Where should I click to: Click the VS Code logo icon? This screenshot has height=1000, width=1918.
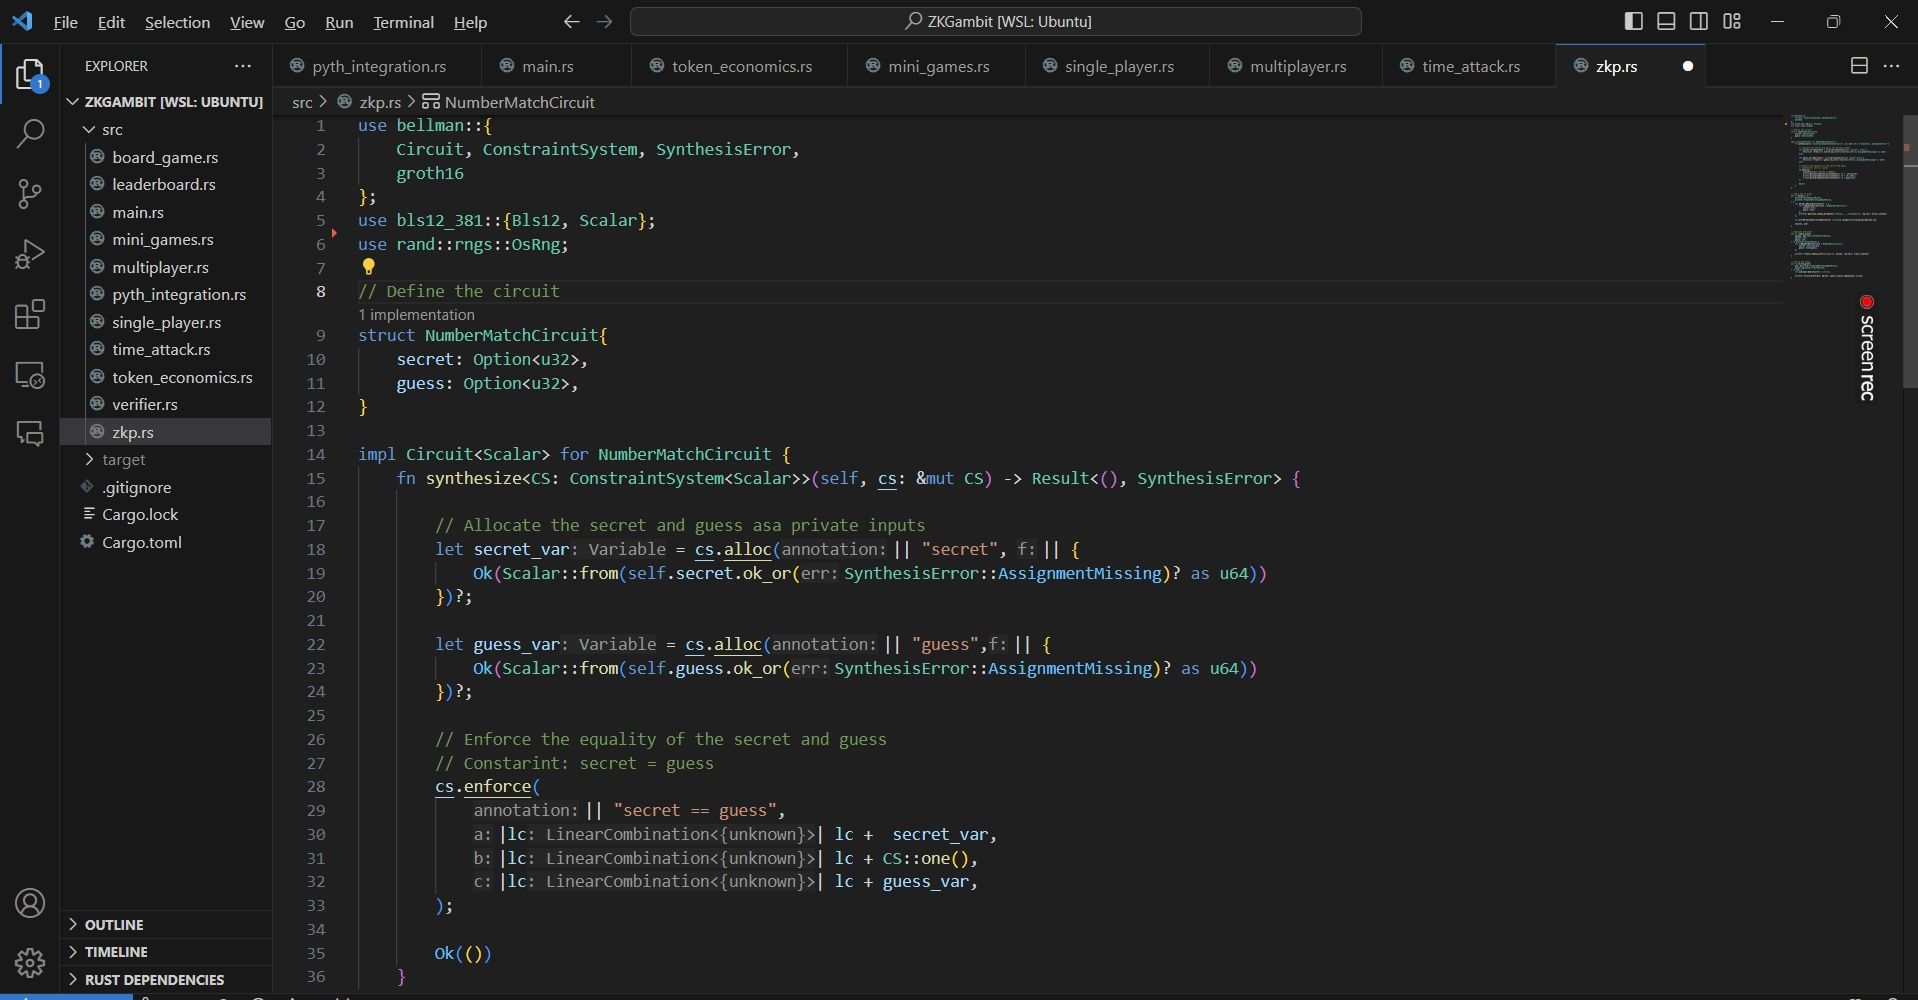click(x=22, y=21)
